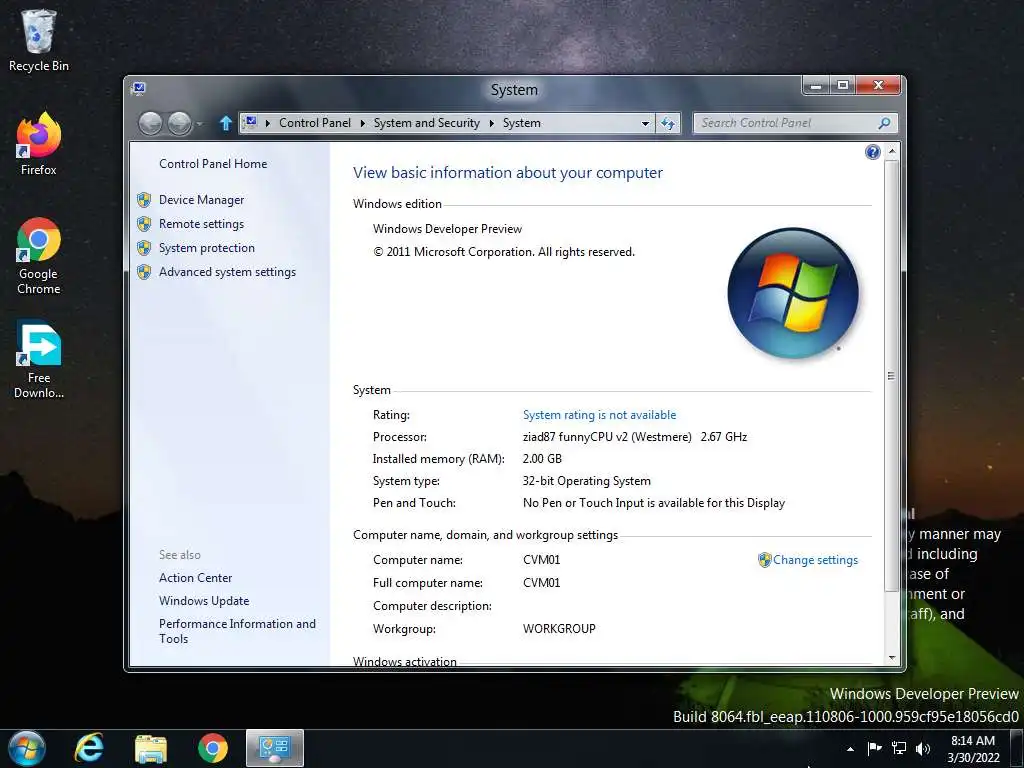Click the vertical scrollbar thumb

point(891,376)
